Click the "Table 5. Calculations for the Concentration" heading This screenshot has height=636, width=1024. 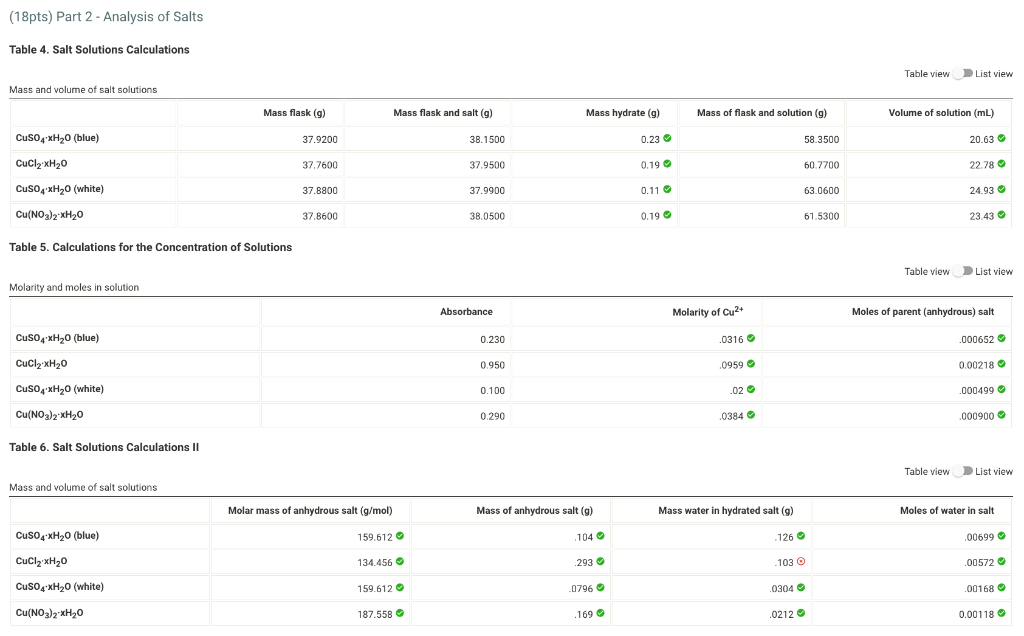tap(150, 247)
